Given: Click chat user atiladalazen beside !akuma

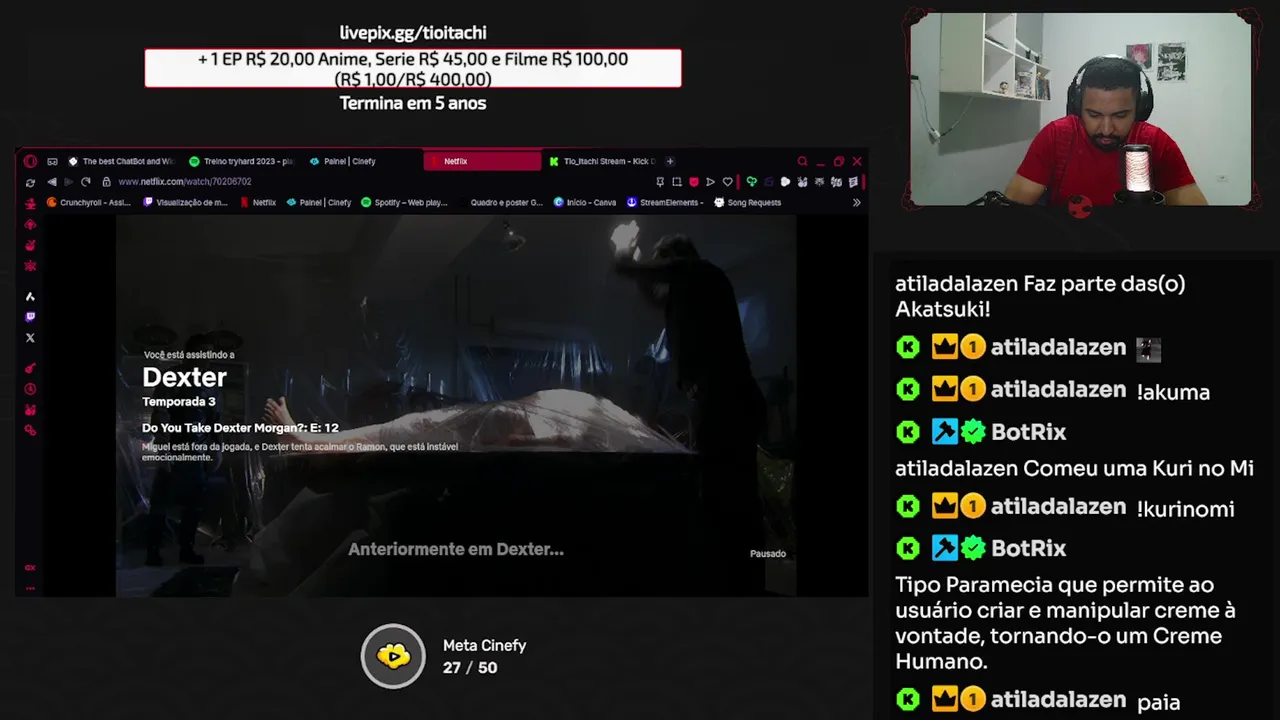Looking at the screenshot, I should 1058,390.
